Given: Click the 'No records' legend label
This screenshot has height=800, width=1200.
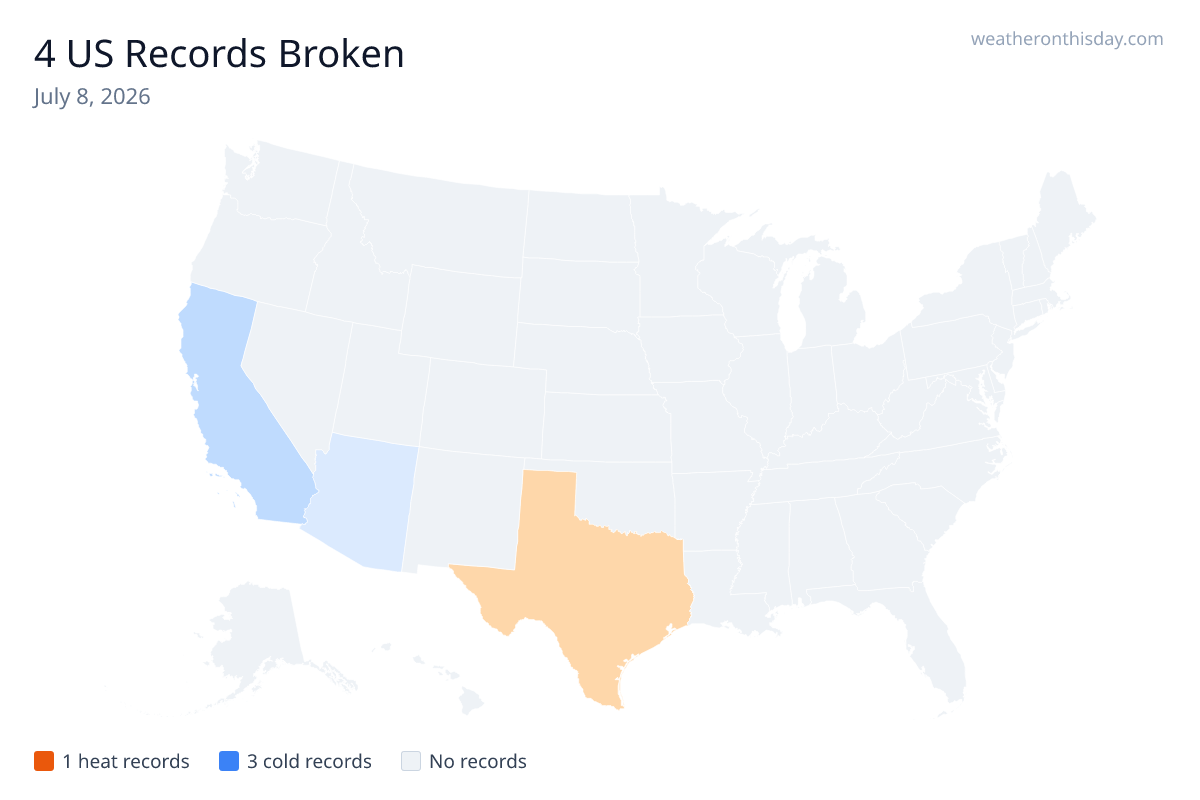Looking at the screenshot, I should click(478, 761).
